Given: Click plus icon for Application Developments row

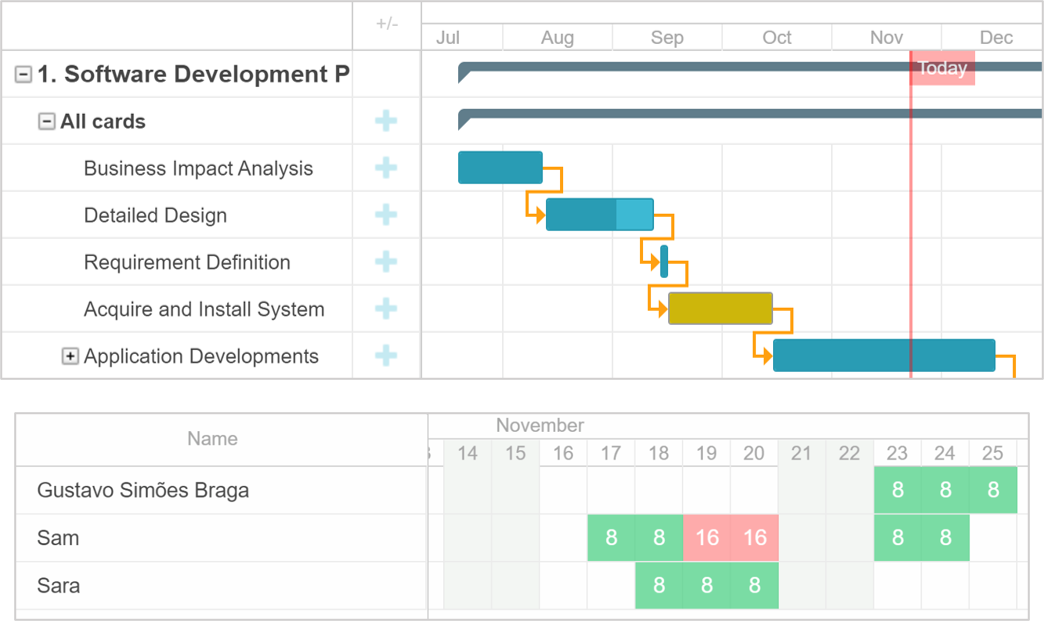Looking at the screenshot, I should click(x=386, y=356).
